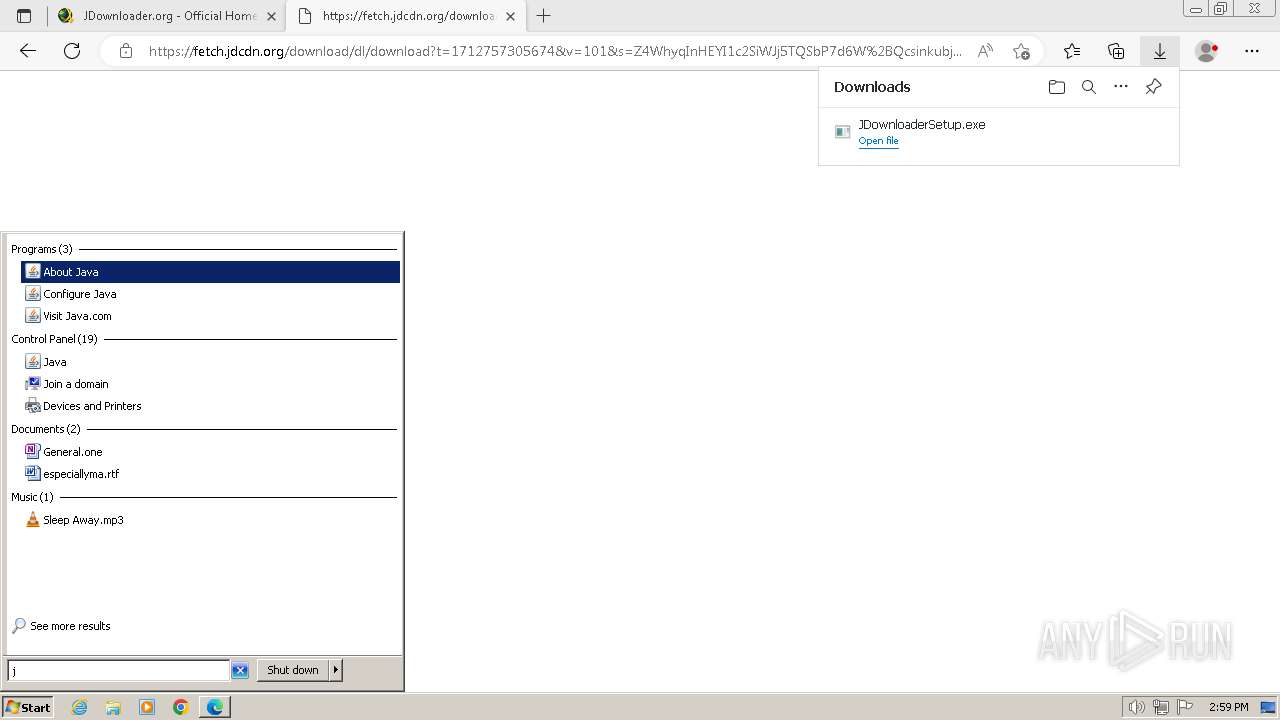Search downloads with magnifier icon

(x=1089, y=87)
